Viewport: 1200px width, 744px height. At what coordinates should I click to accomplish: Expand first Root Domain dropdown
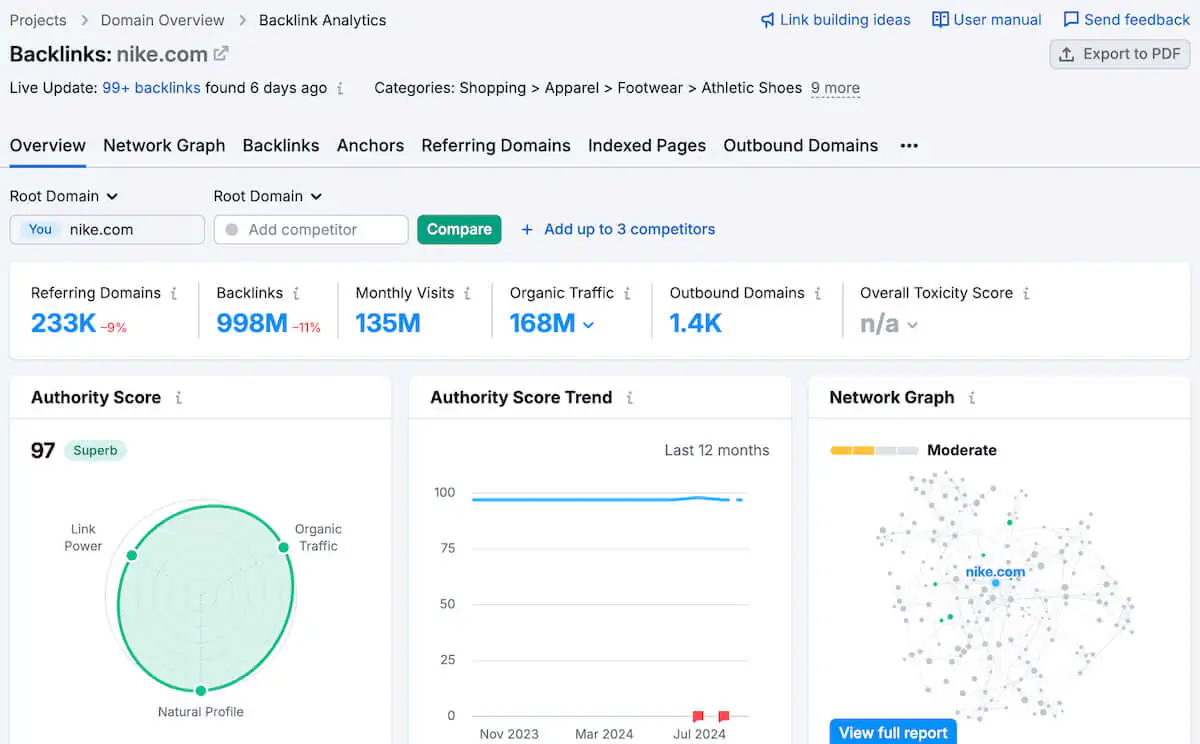click(64, 196)
